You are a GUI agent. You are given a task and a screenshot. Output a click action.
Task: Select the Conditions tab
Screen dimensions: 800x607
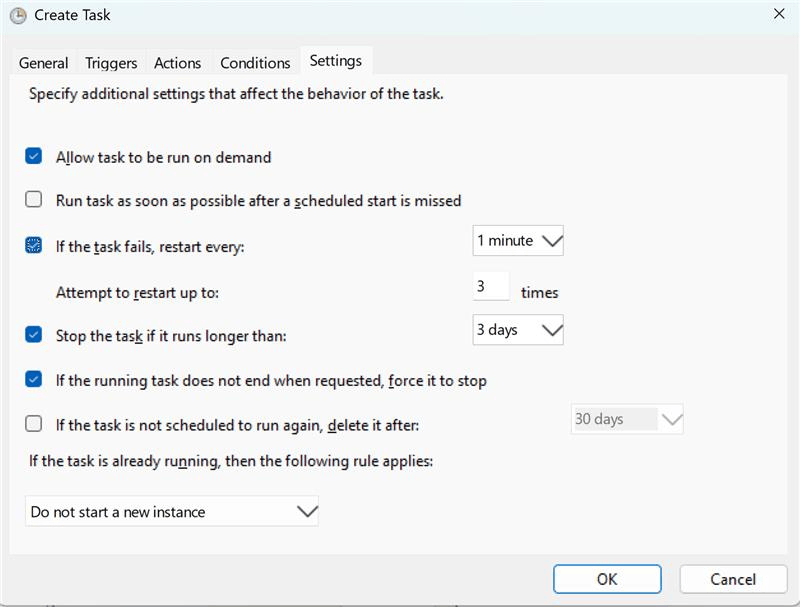click(x=255, y=63)
